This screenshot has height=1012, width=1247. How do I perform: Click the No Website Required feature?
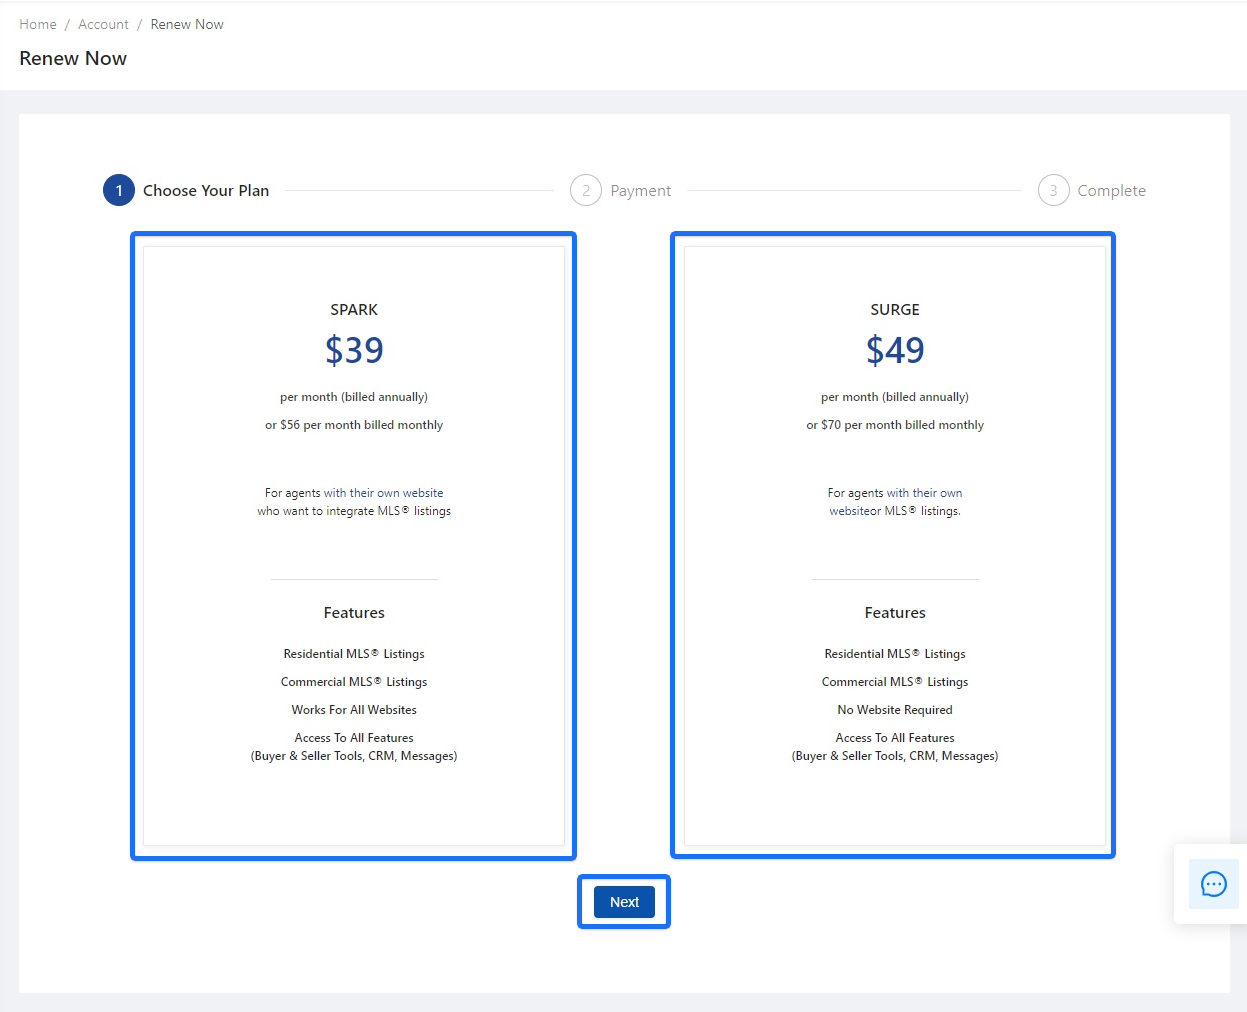(x=895, y=710)
